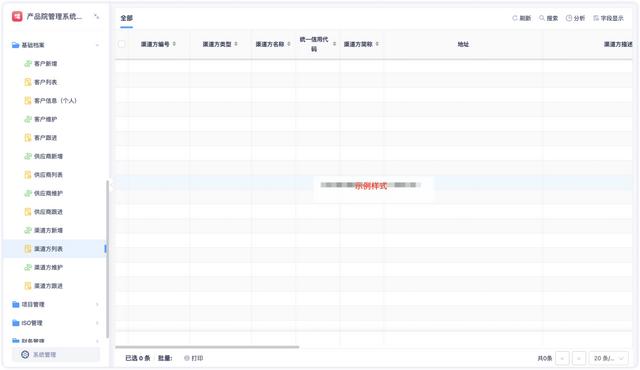Image resolution: width=640 pixels, height=370 pixels.
Task: Go to the next page arrow
Action: point(579,358)
